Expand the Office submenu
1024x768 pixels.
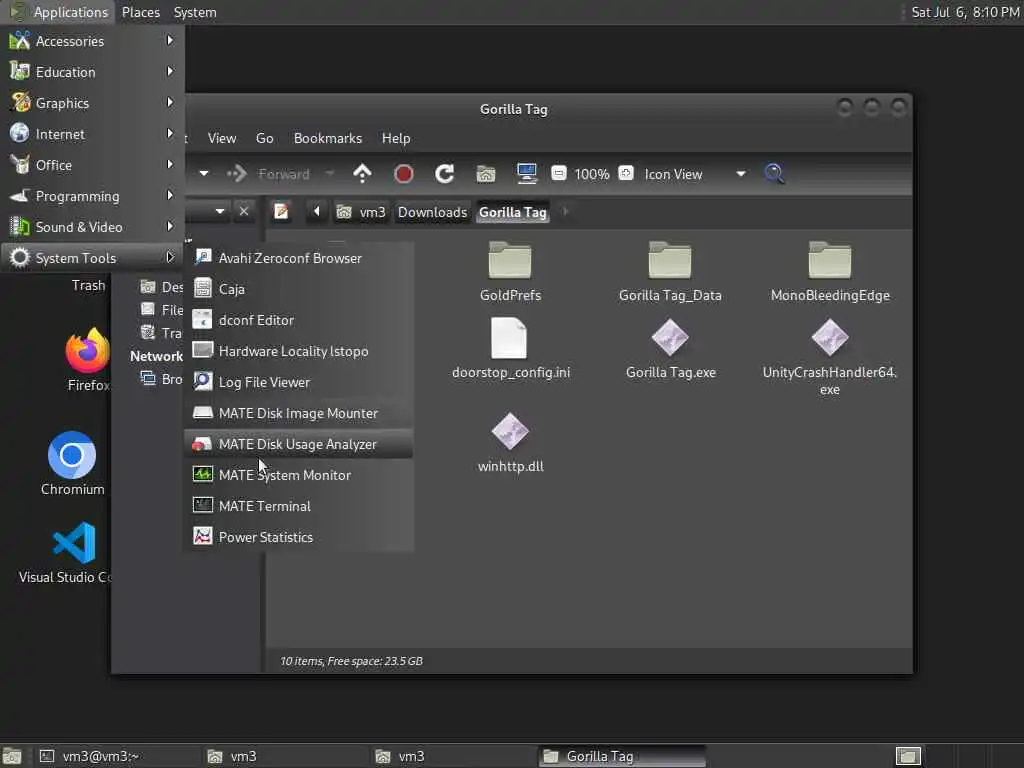[x=92, y=165]
